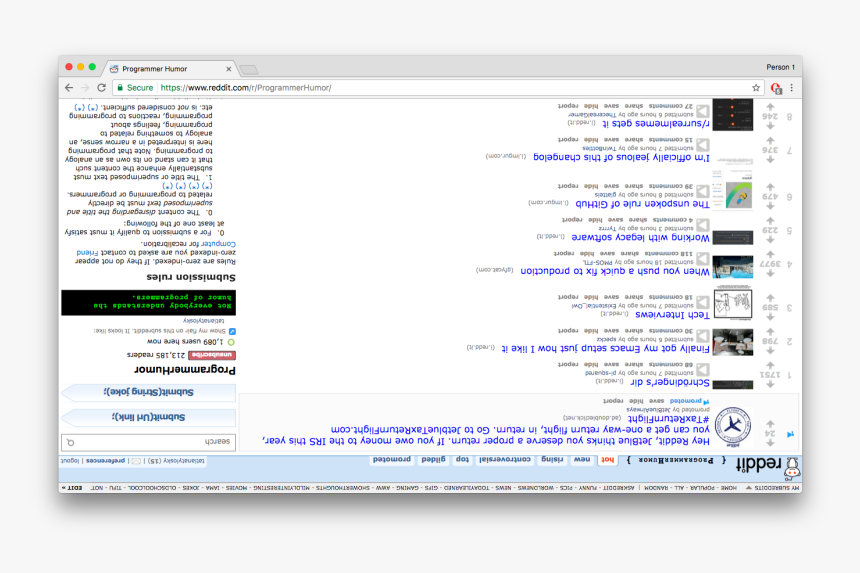Image resolution: width=860 pixels, height=573 pixels.
Task: Click 'share' on 'Schrödinger's dir' post
Action: coord(633,364)
